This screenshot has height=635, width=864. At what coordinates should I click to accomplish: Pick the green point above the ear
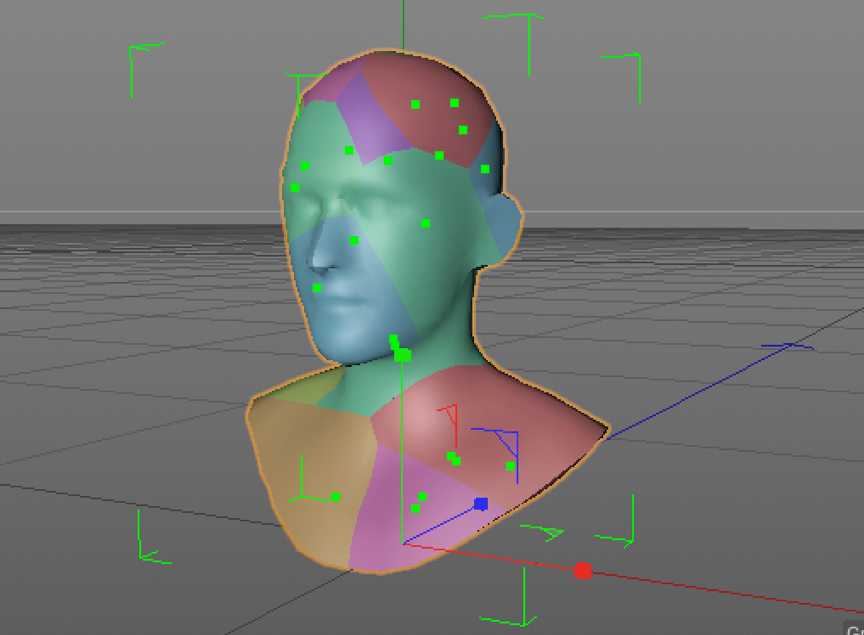[485, 169]
